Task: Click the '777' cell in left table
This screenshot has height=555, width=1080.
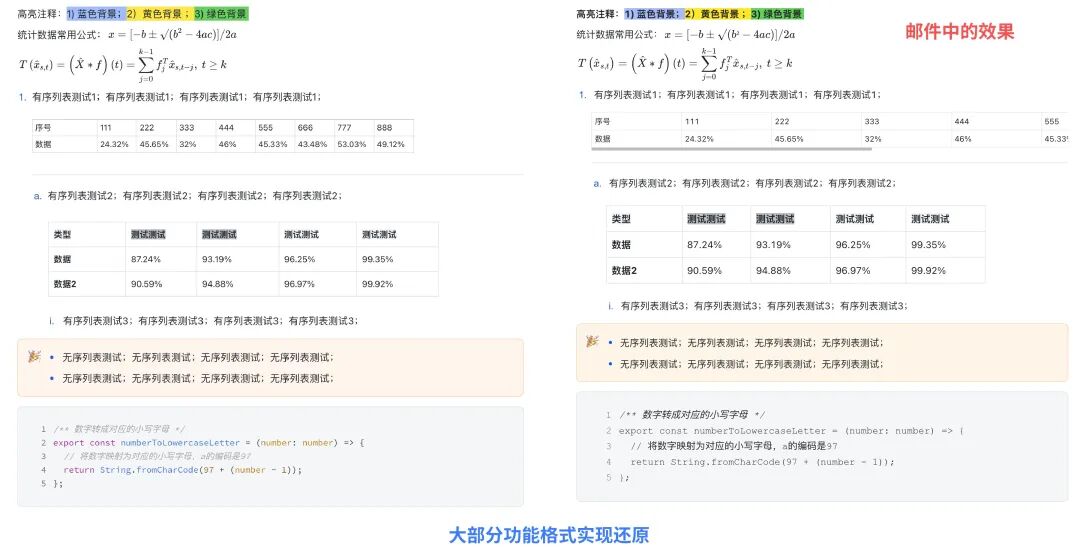Action: pos(354,127)
